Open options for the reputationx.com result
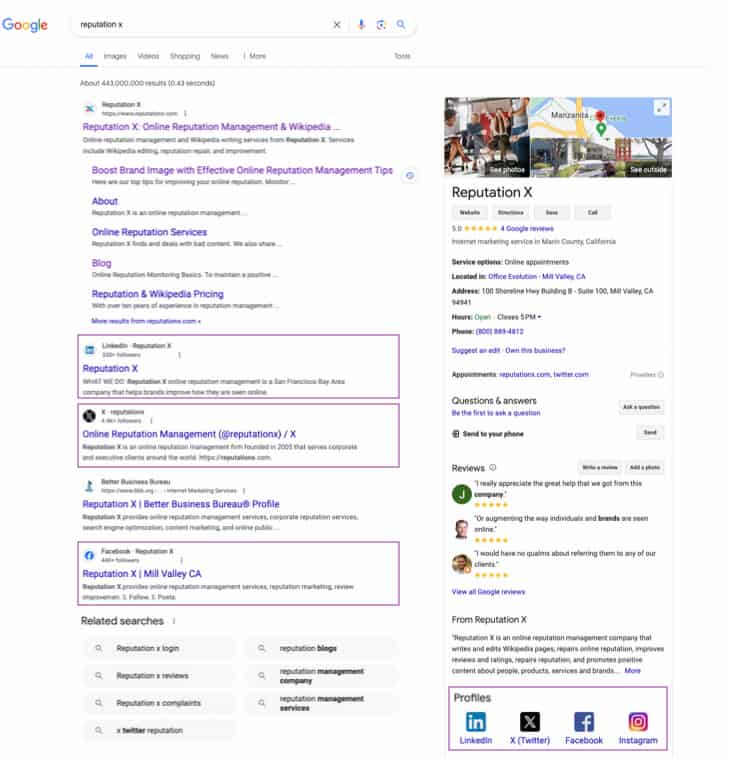 (185, 113)
